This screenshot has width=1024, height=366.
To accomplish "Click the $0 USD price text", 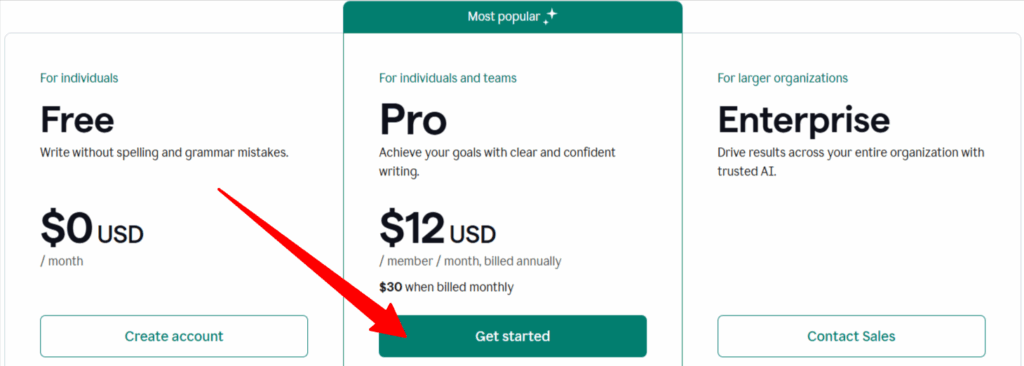I will click(91, 227).
